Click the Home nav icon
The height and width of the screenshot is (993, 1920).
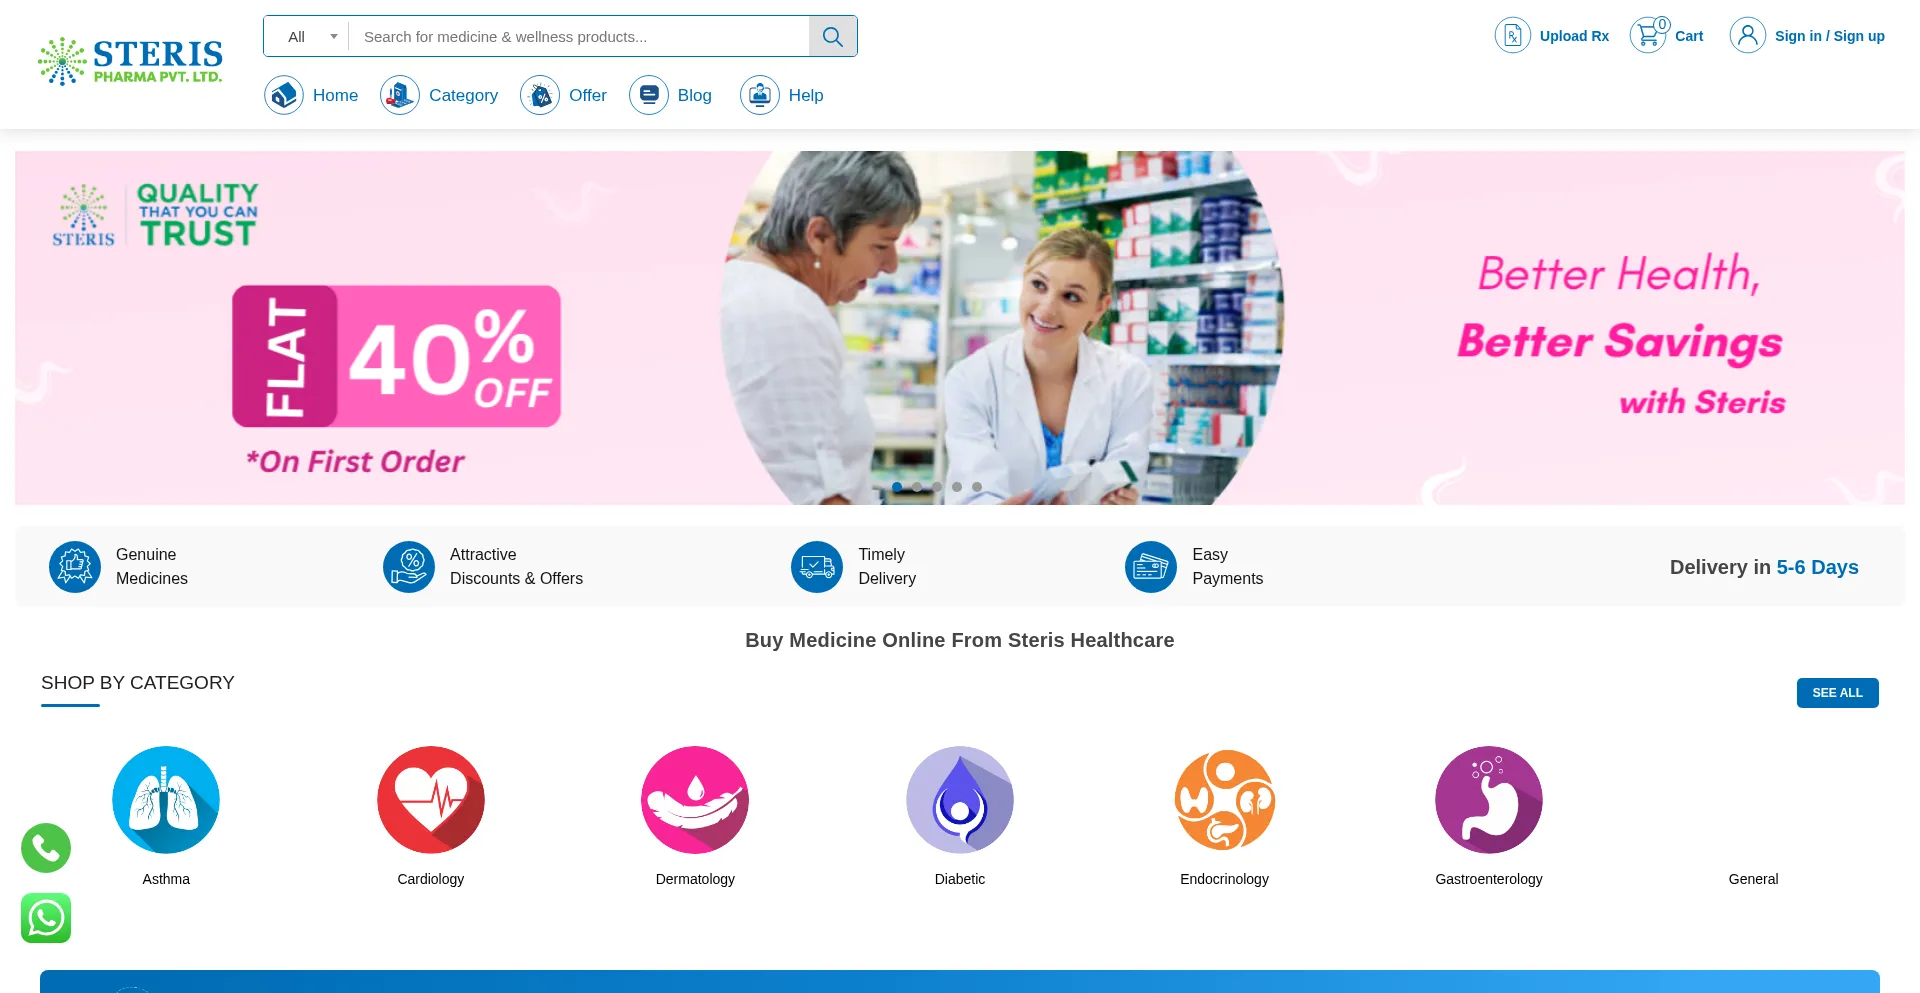[x=284, y=95]
